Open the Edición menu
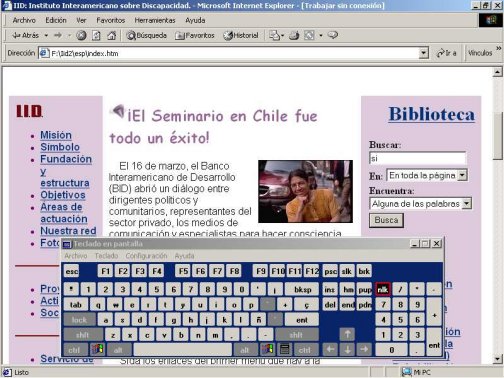 (x=56, y=20)
